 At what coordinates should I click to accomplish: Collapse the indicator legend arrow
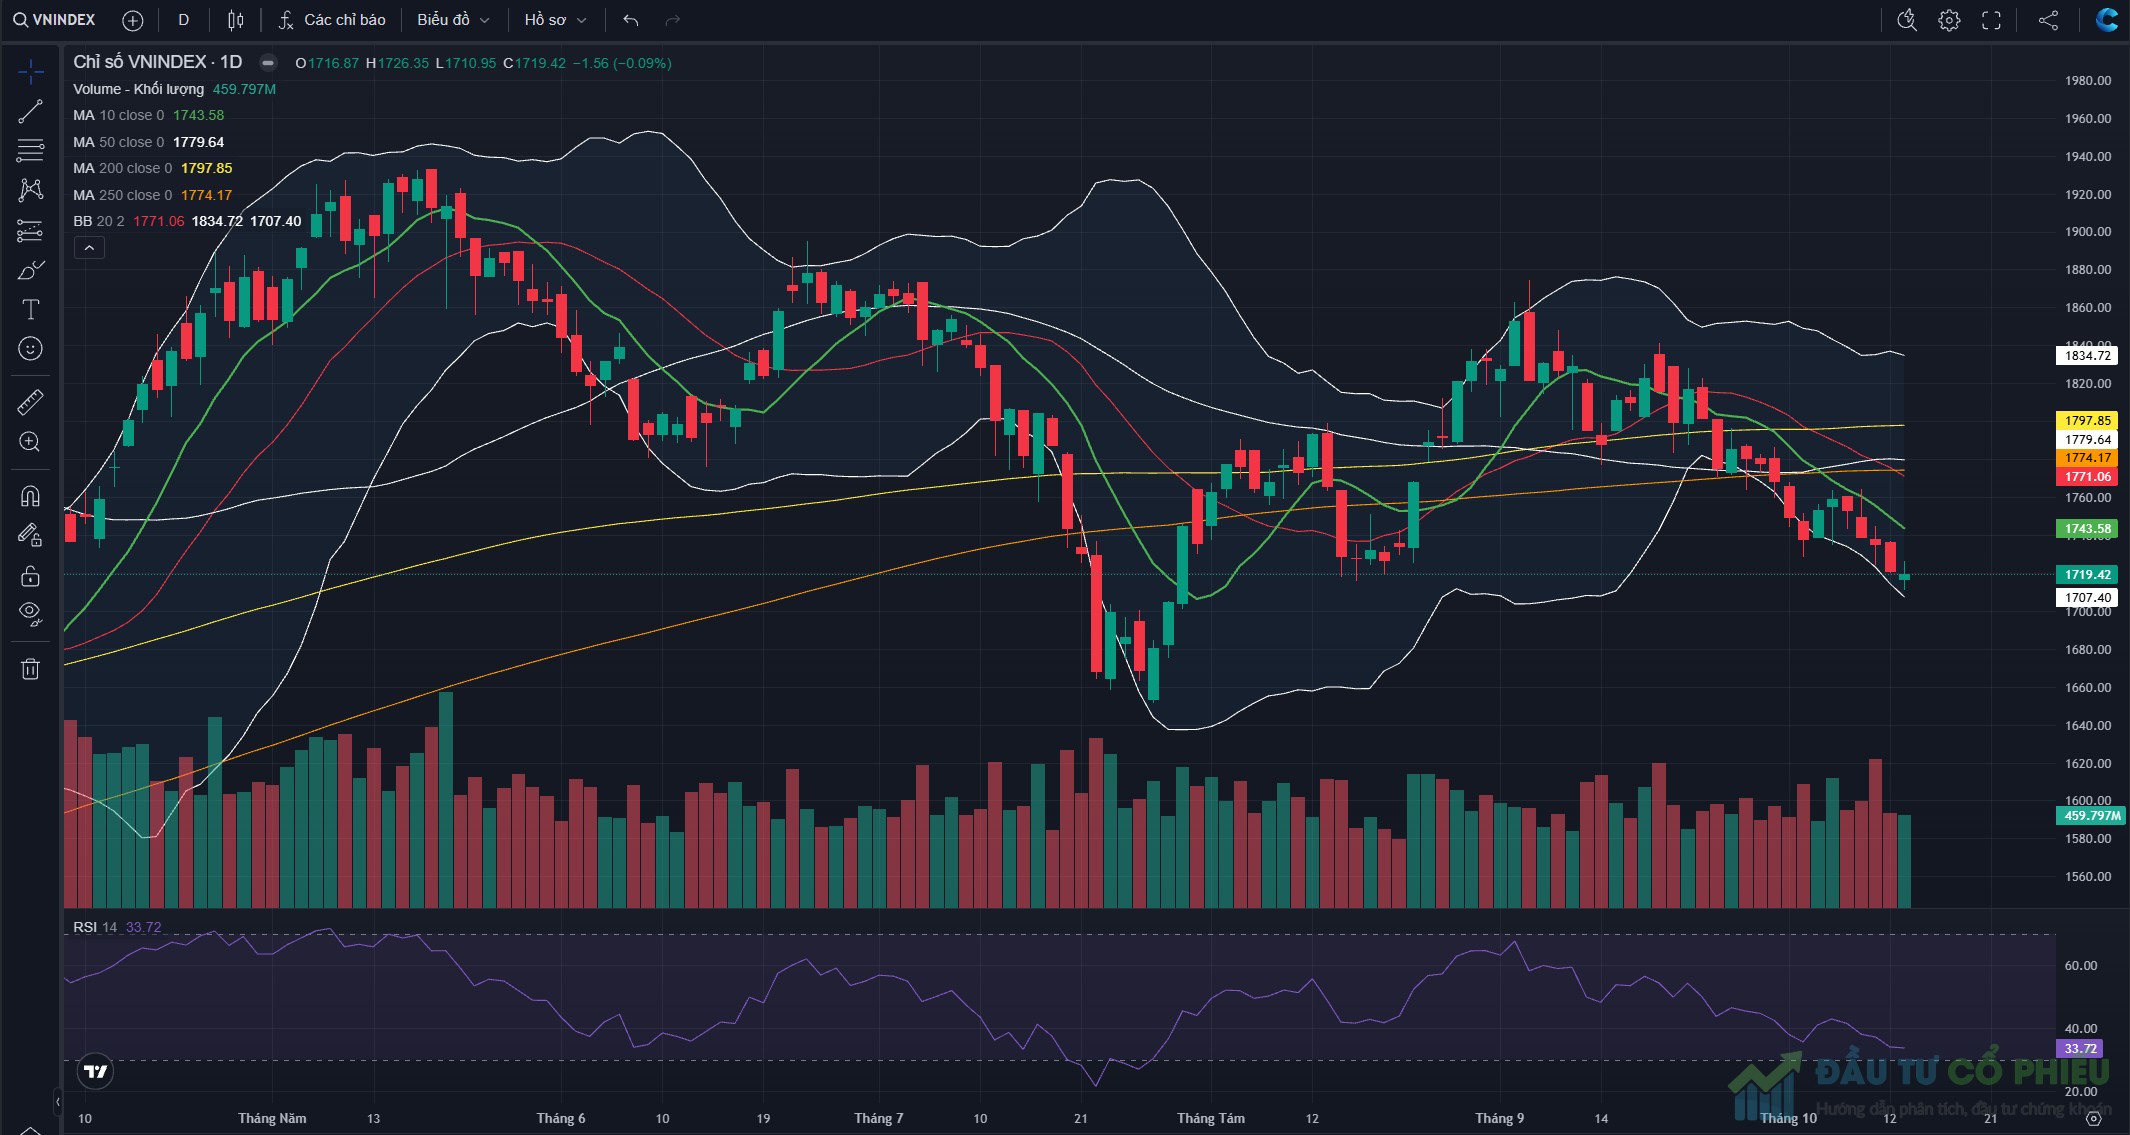pos(89,248)
